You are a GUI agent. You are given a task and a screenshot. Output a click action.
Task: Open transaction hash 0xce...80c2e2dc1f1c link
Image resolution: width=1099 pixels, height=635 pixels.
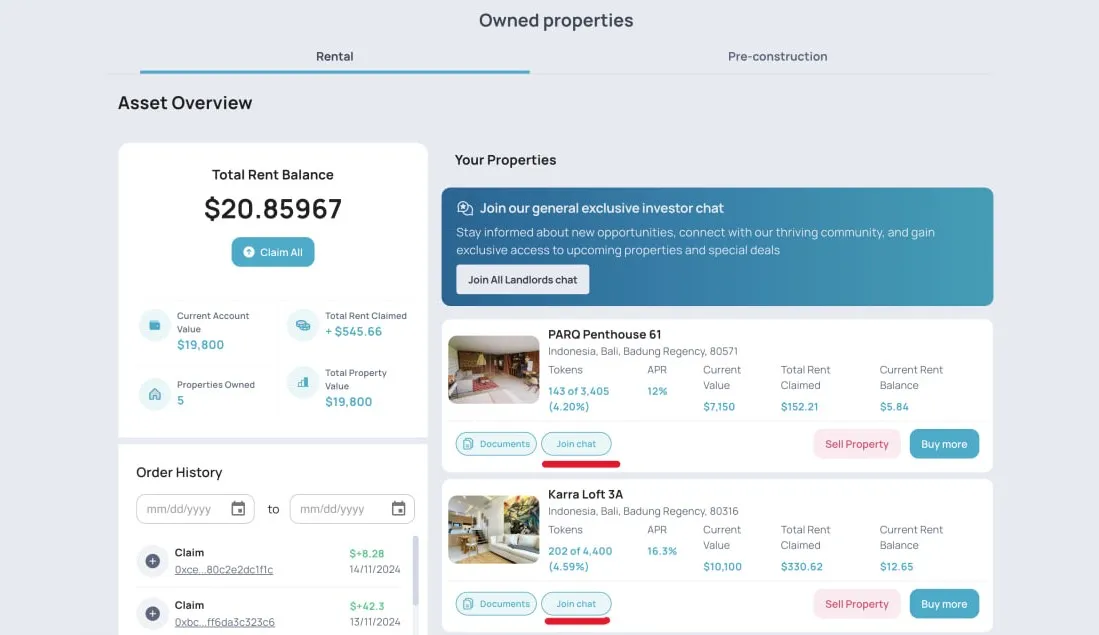click(x=224, y=570)
